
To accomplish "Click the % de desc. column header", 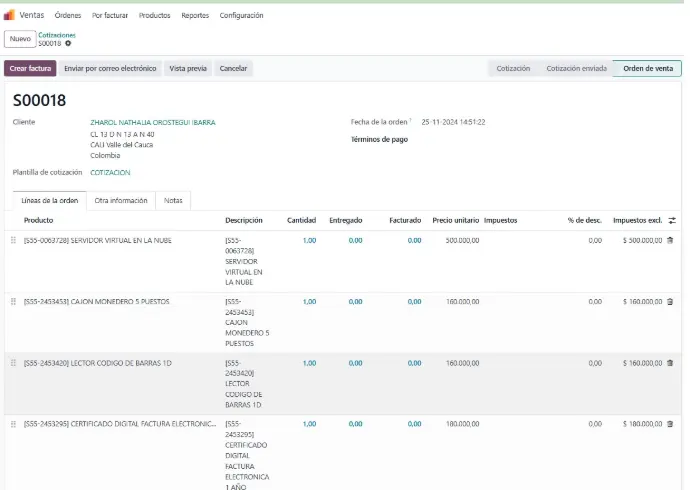I will pyautogui.click(x=584, y=220).
